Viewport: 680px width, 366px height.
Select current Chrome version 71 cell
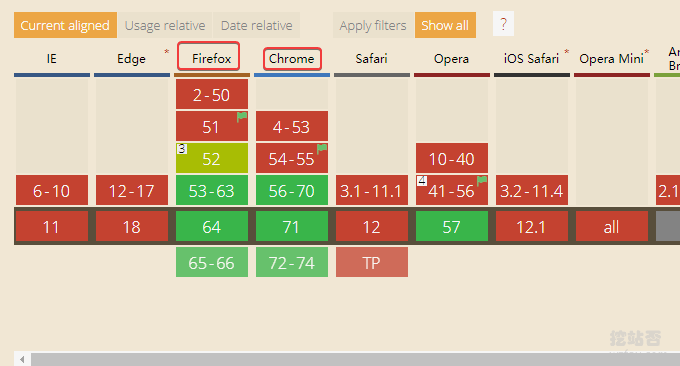292,226
